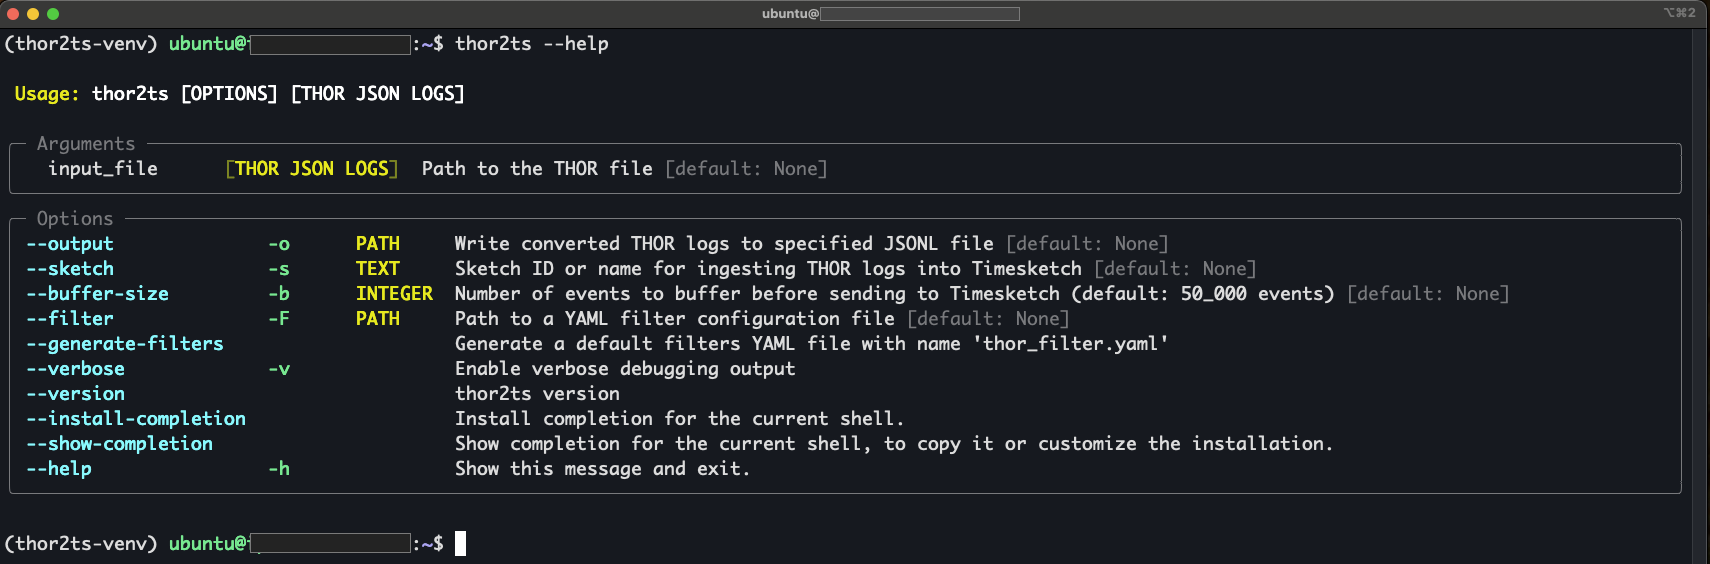Click the yellow 'Usage:' label
1710x564 pixels.
(47, 94)
